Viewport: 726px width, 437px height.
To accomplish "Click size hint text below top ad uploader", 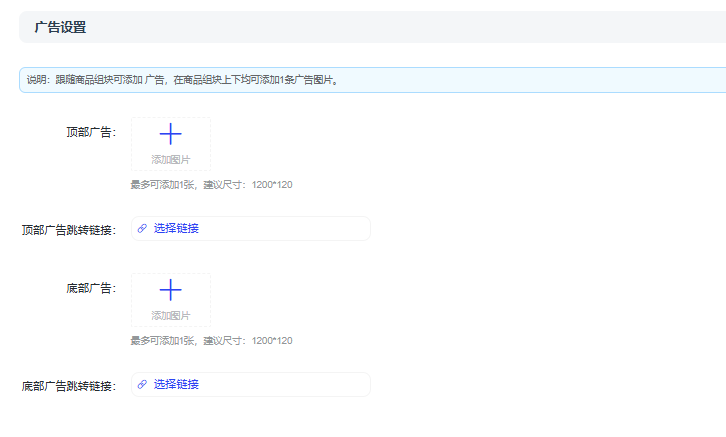I will 211,185.
